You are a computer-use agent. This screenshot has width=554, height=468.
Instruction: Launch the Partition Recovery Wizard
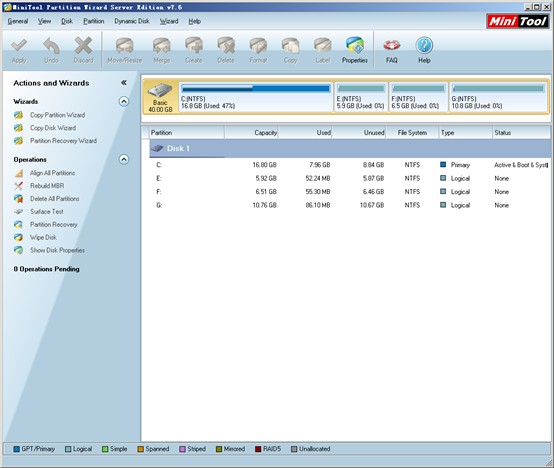tap(63, 141)
